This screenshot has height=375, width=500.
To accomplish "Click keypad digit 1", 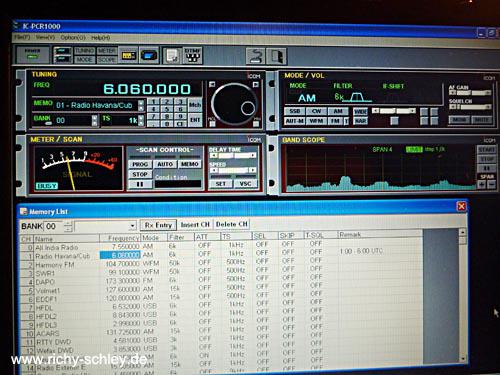I will pos(153,102).
